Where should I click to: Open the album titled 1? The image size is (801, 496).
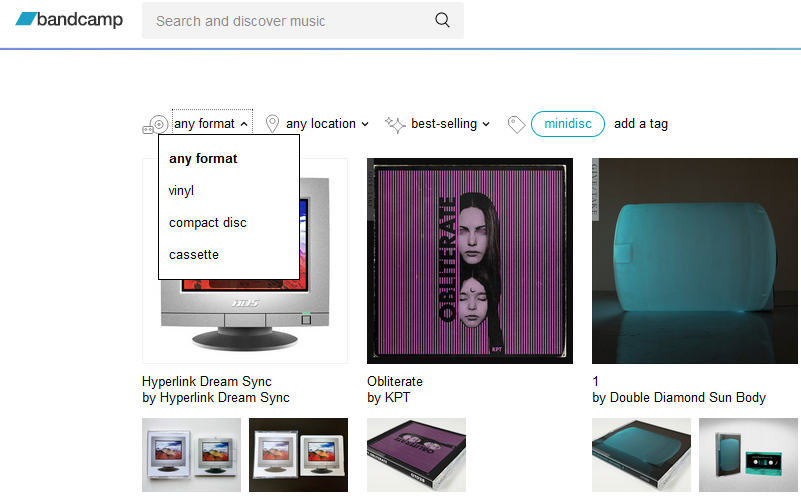[x=596, y=382]
